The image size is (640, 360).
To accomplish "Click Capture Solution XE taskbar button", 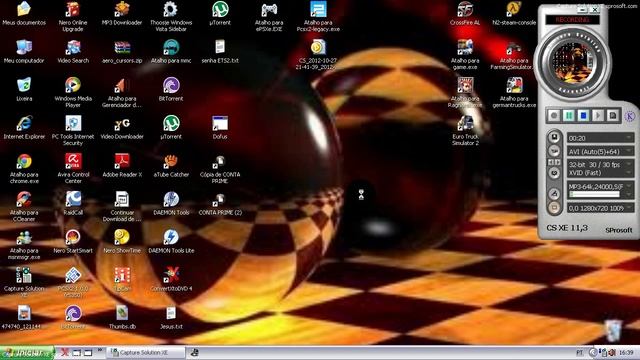I will [146, 353].
